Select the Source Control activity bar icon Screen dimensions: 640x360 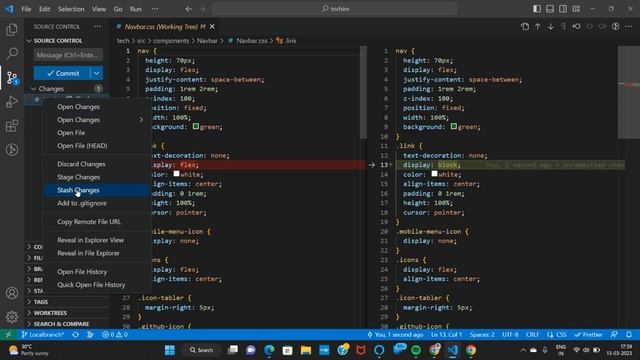point(12,78)
